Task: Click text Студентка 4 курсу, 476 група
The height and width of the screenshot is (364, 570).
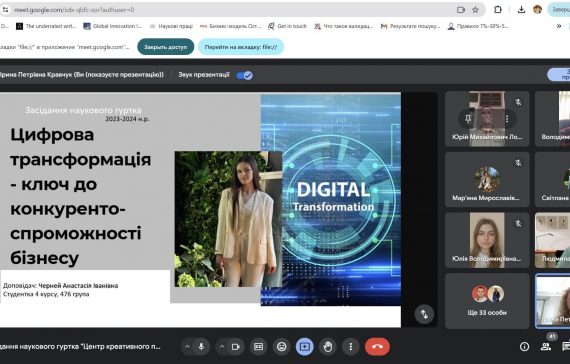Action: [x=46, y=294]
